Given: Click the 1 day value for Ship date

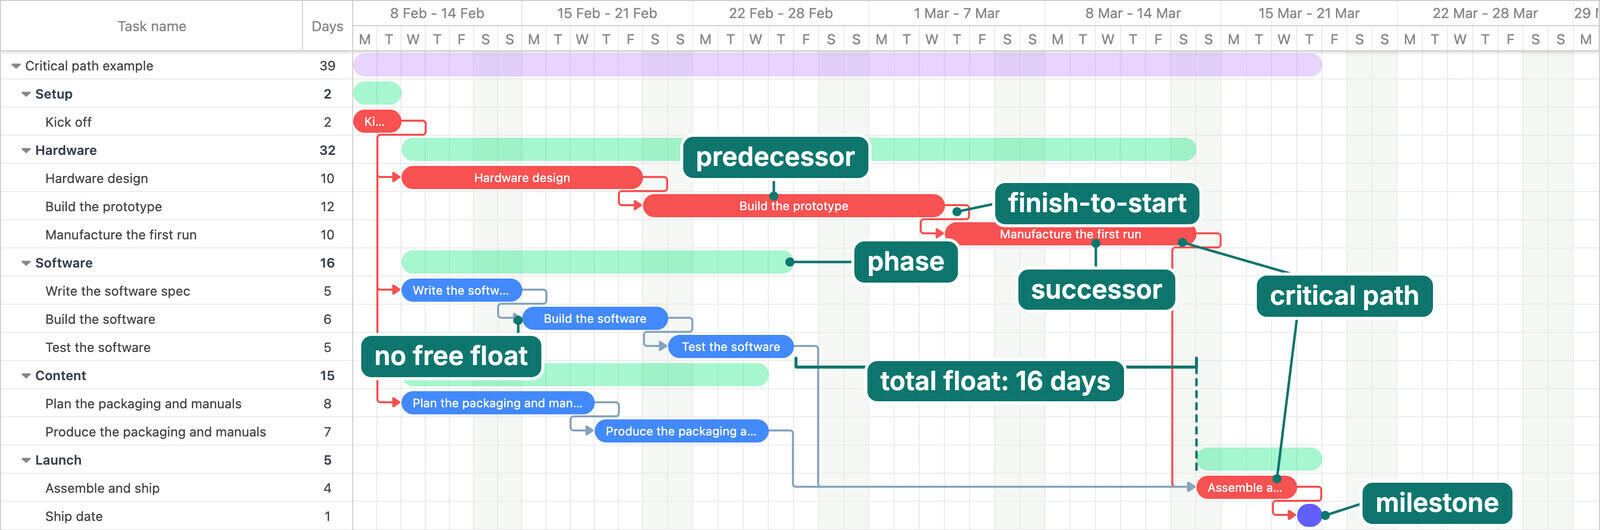Looking at the screenshot, I should click(327, 516).
